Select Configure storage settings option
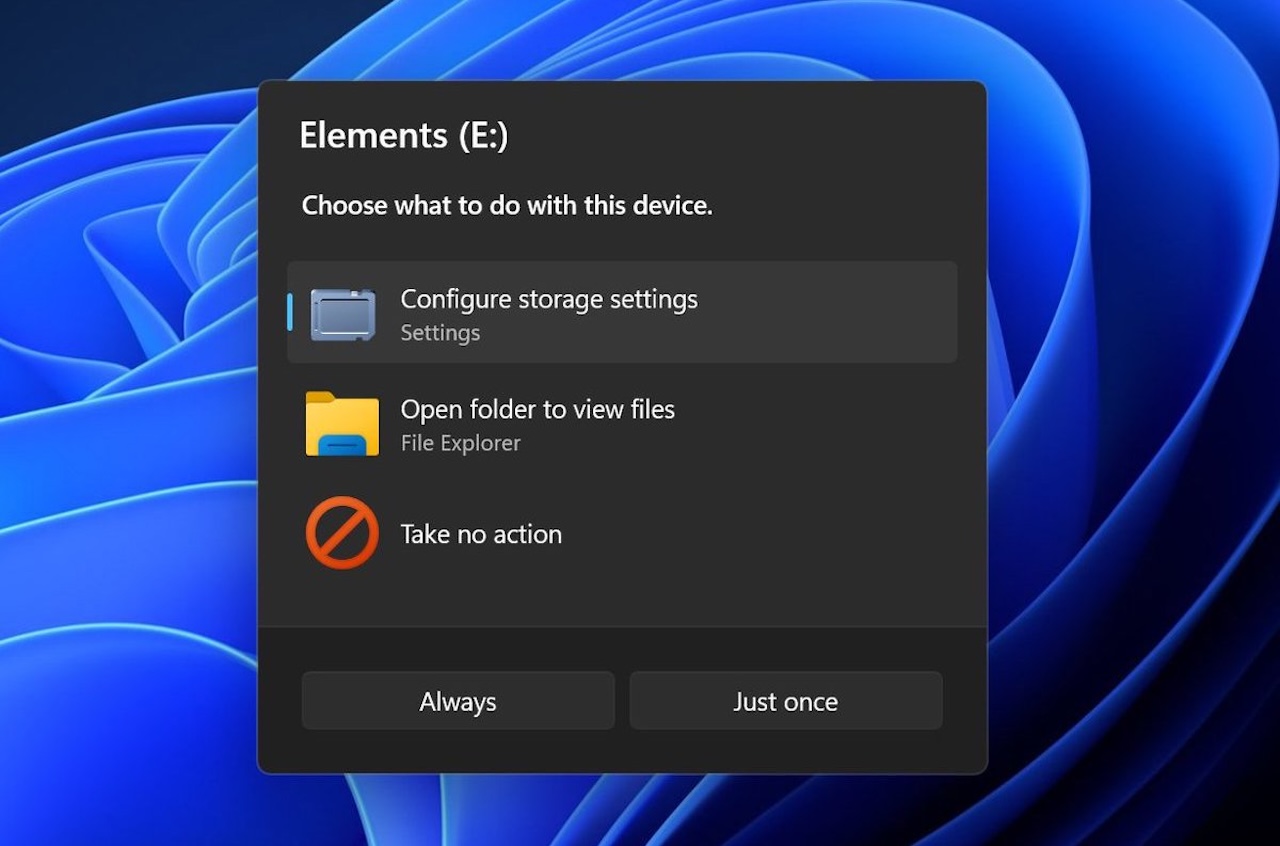Viewport: 1280px width, 846px height. (622, 312)
